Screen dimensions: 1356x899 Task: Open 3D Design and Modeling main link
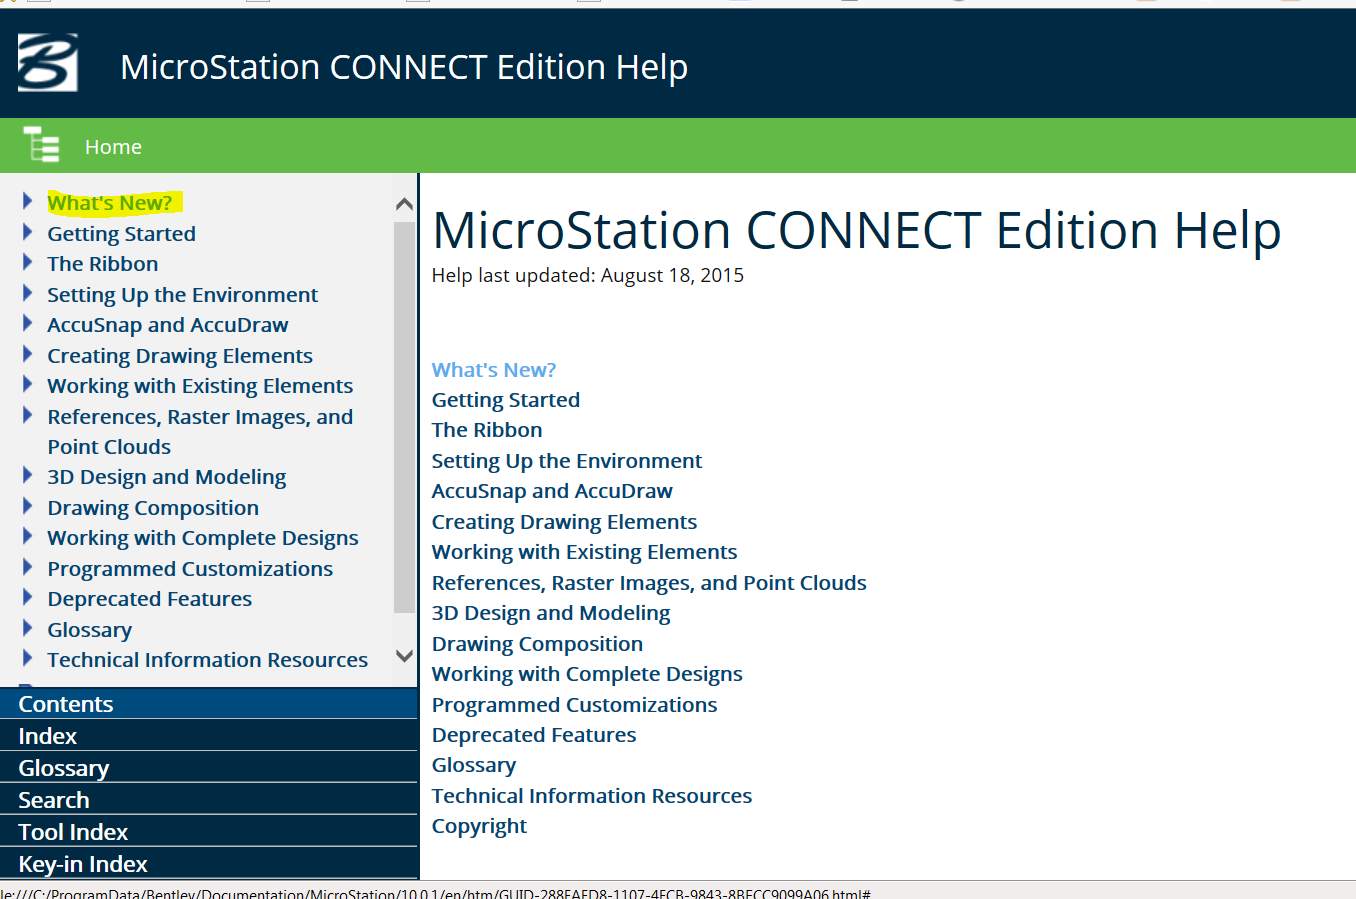pyautogui.click(x=551, y=613)
